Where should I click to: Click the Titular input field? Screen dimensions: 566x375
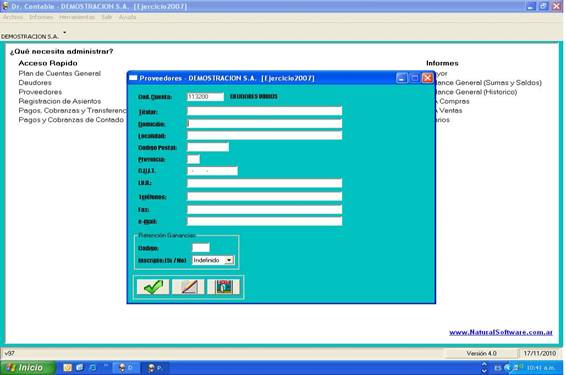click(x=265, y=111)
